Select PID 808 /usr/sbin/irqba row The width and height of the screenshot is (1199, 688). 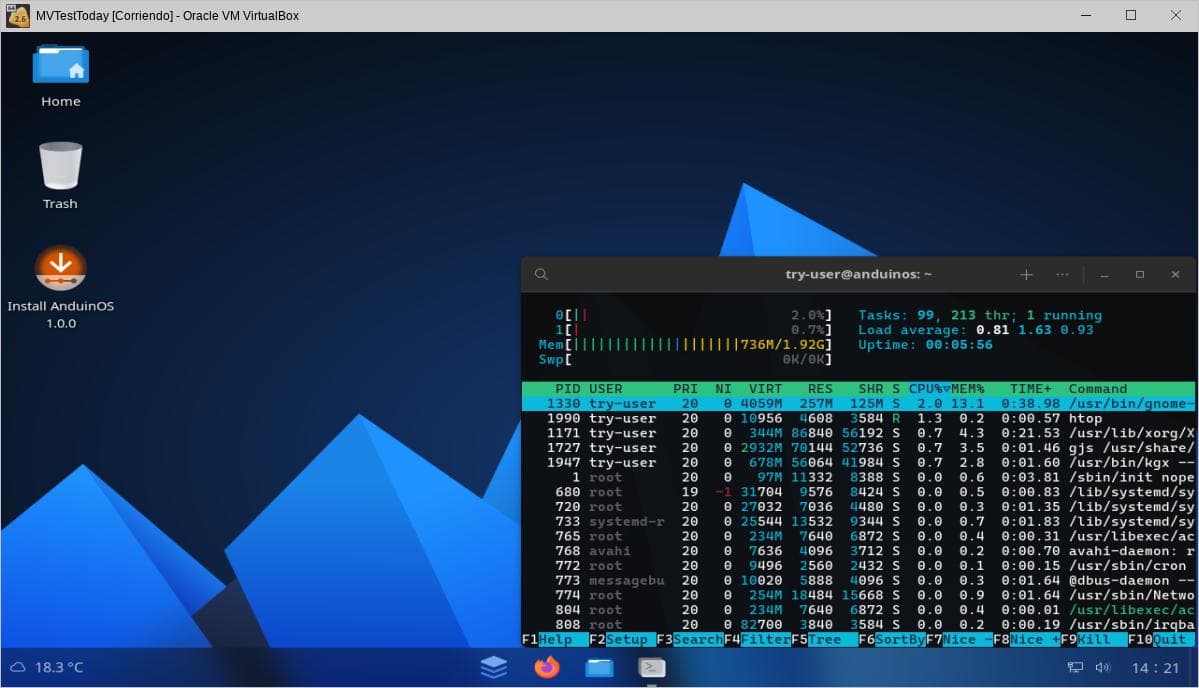859,625
